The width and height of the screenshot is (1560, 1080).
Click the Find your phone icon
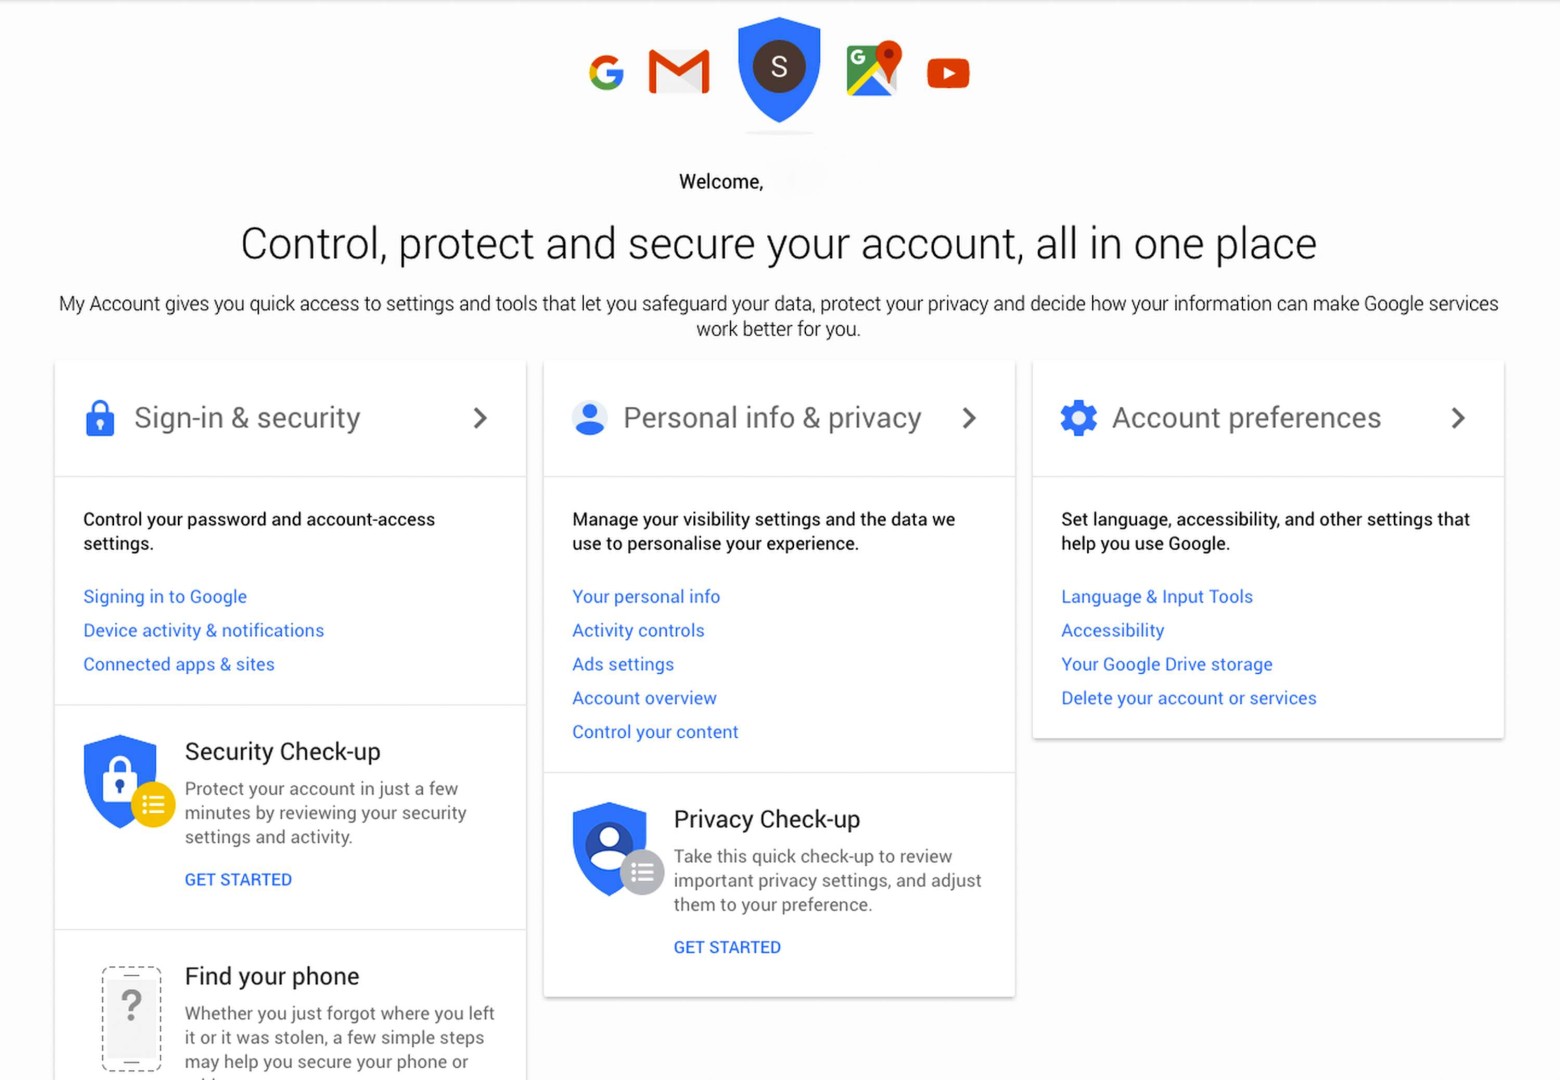pyautogui.click(x=131, y=1018)
